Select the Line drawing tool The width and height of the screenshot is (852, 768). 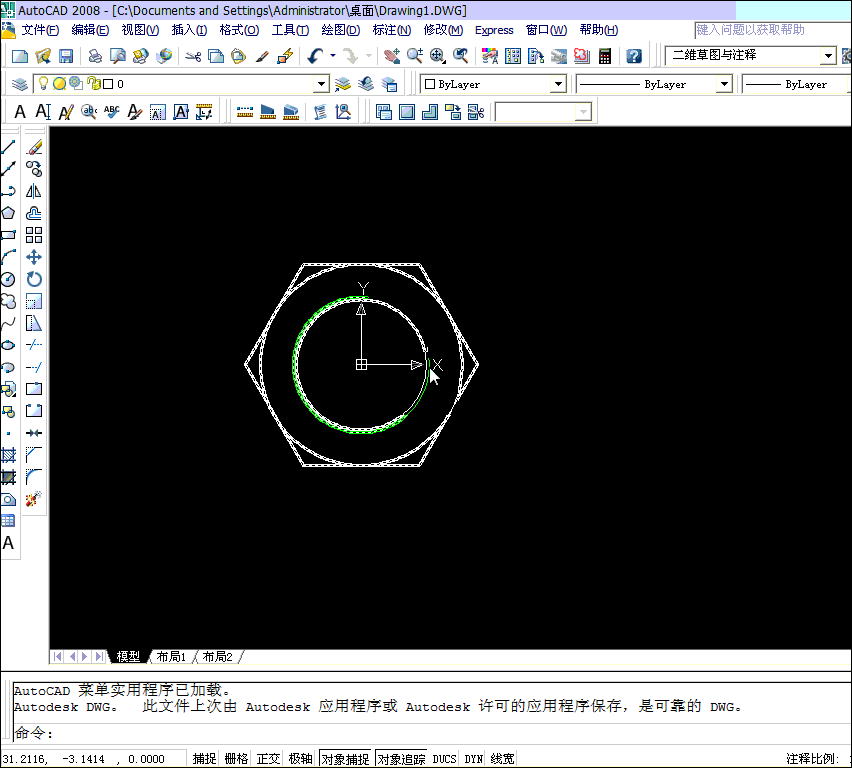coord(8,147)
